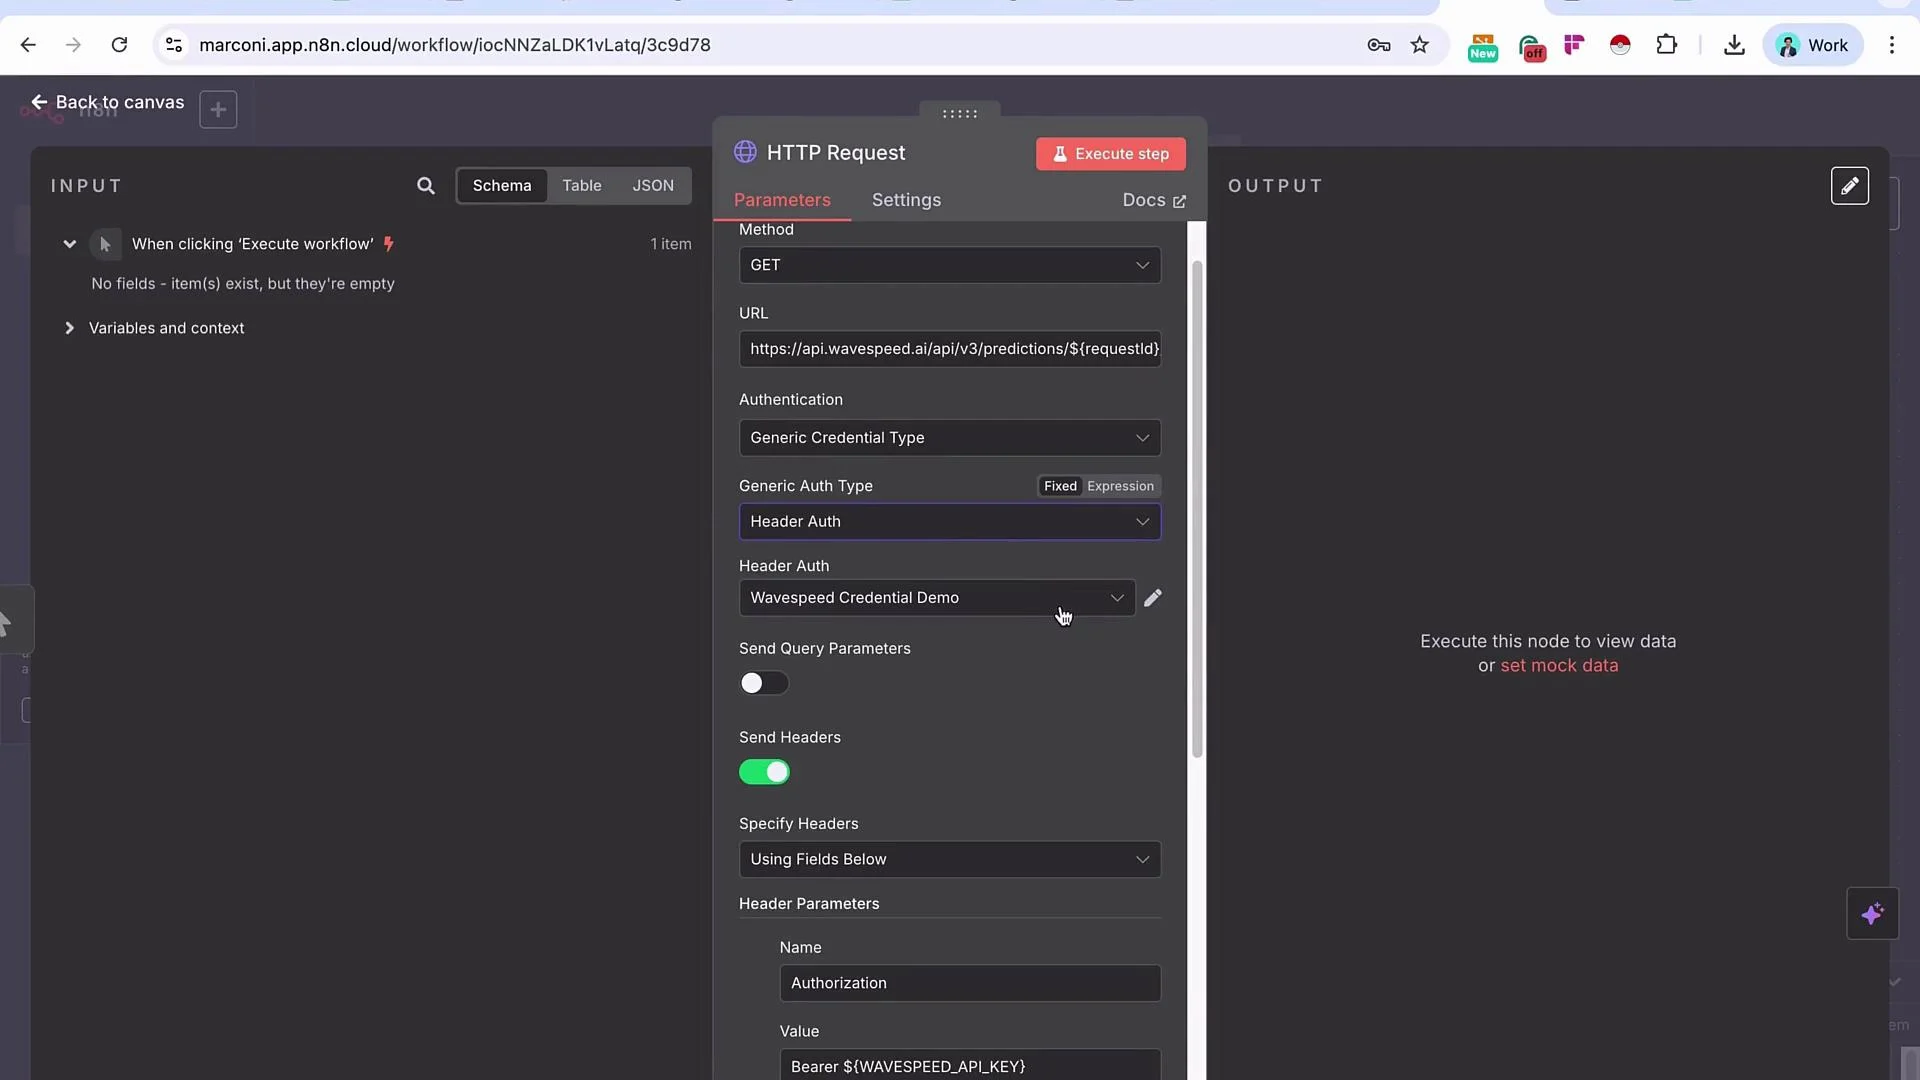1920x1080 pixels.
Task: Execute the HTTP Request step
Action: [1110, 154]
